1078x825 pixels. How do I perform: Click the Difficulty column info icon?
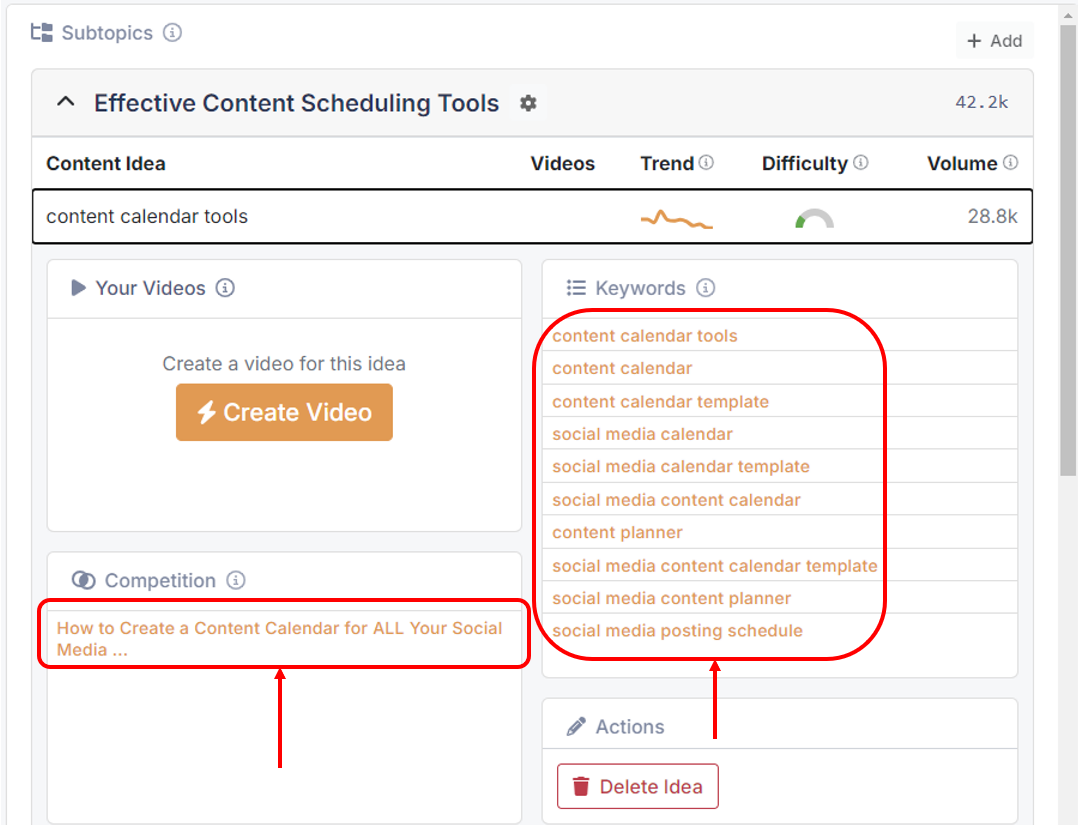860,162
